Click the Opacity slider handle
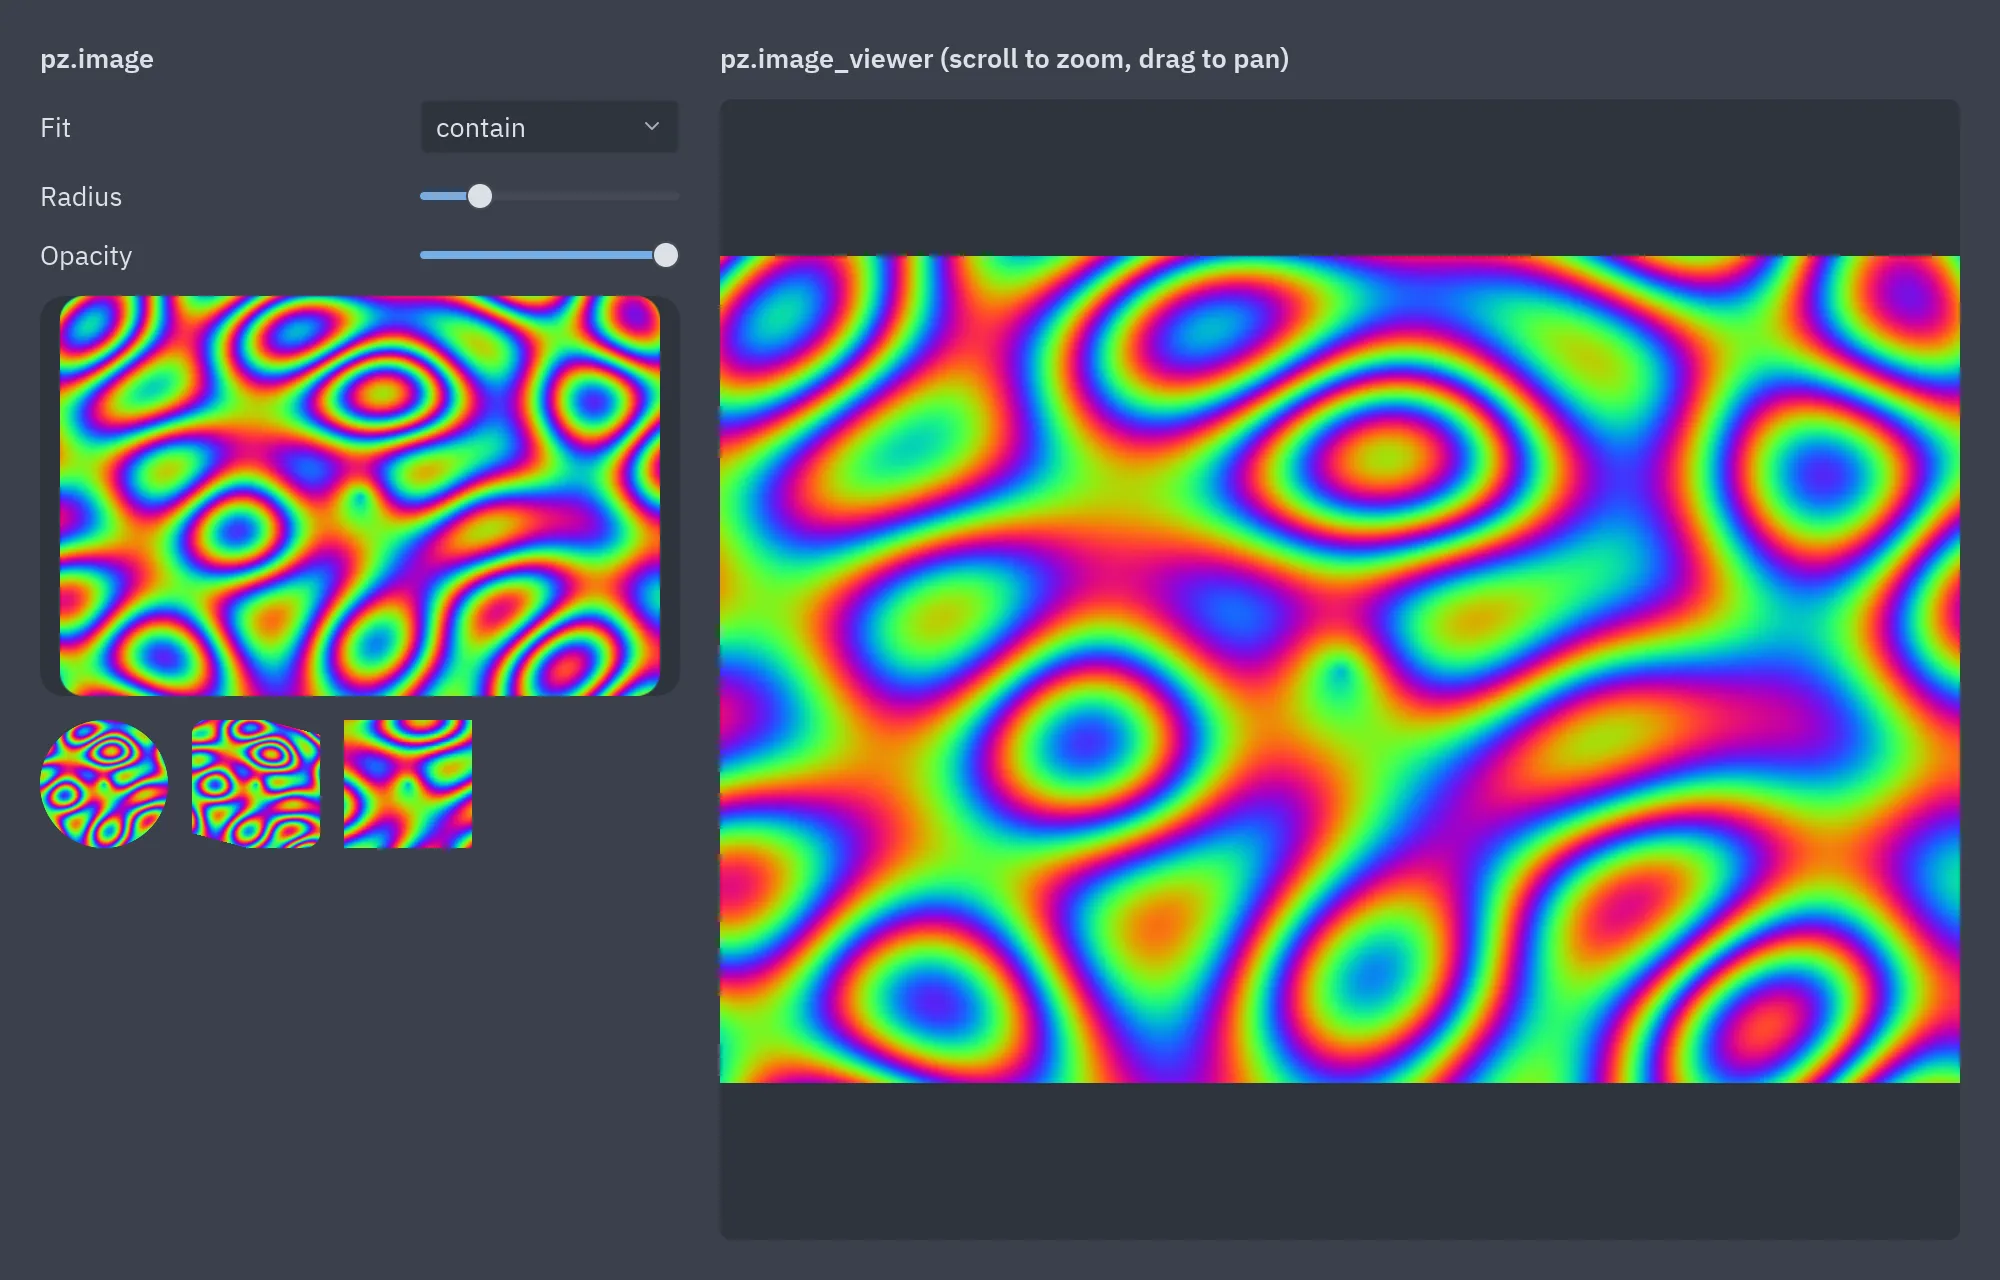 pos(666,255)
